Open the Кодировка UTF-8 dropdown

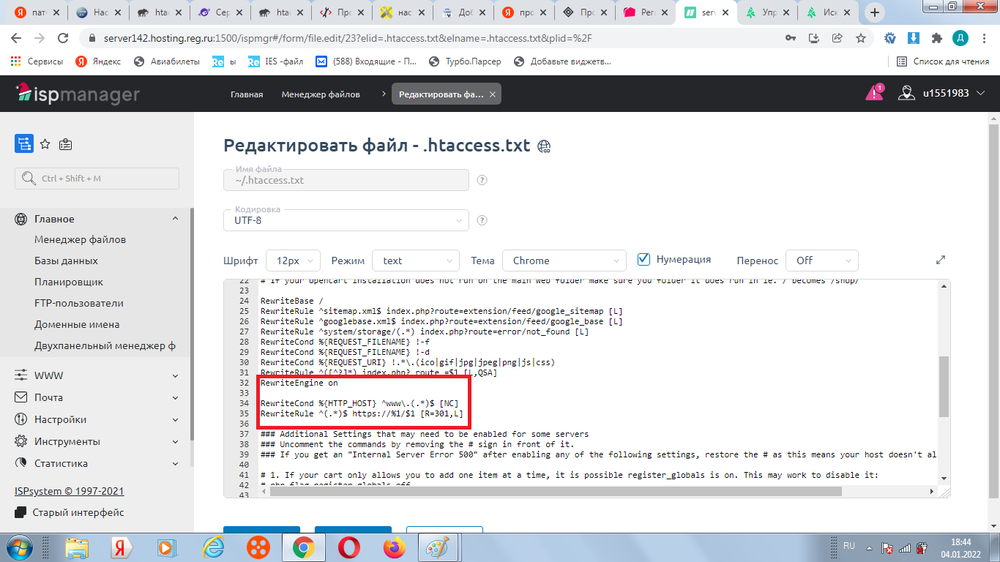pos(346,220)
